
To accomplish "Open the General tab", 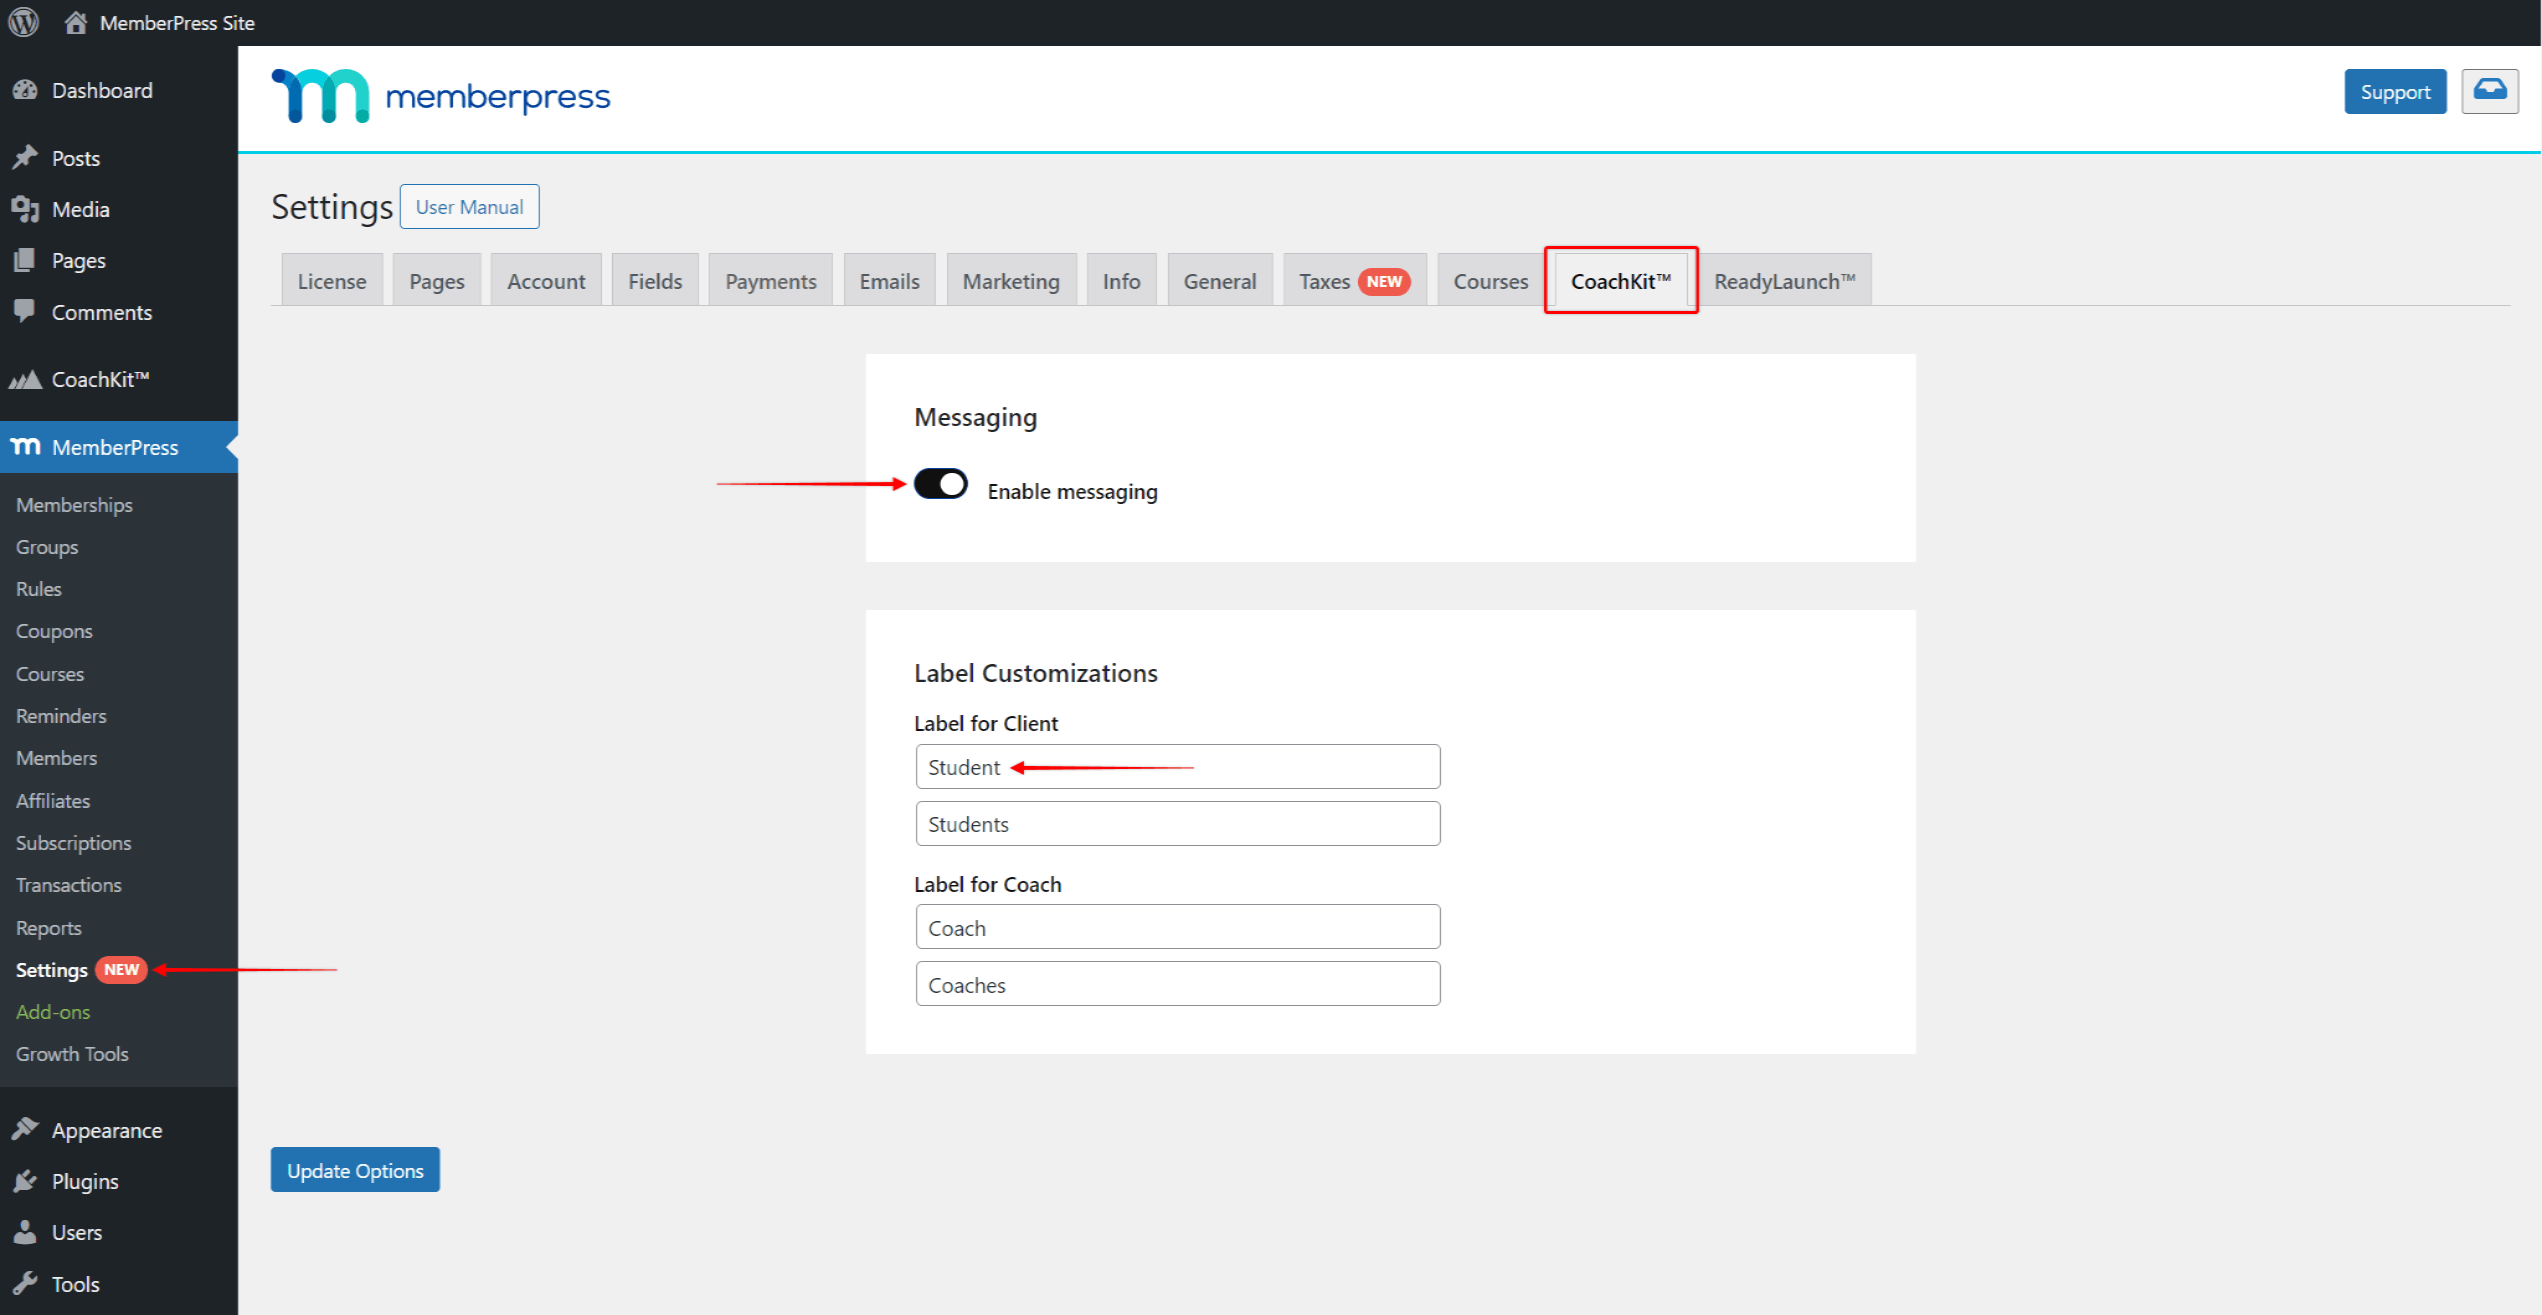I will 1219,281.
